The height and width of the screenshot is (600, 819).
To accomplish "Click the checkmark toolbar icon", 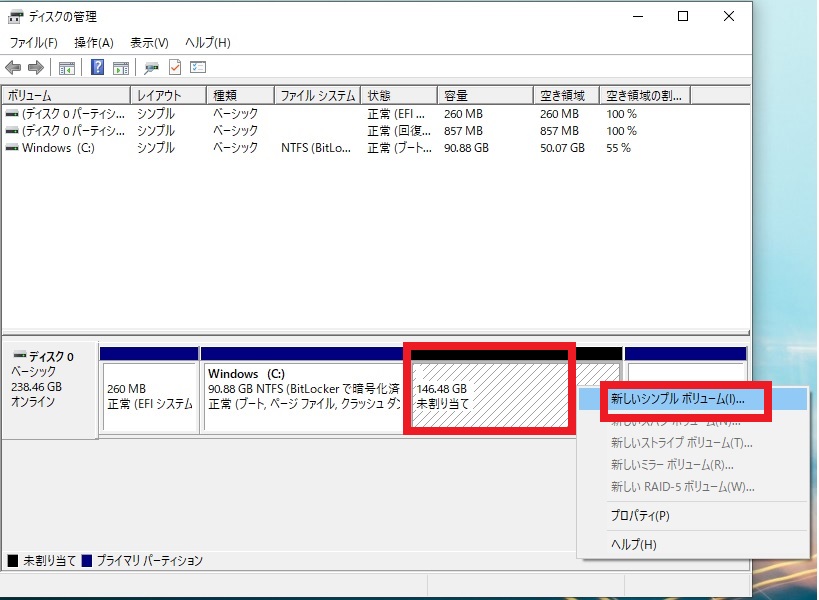I will pyautogui.click(x=174, y=67).
